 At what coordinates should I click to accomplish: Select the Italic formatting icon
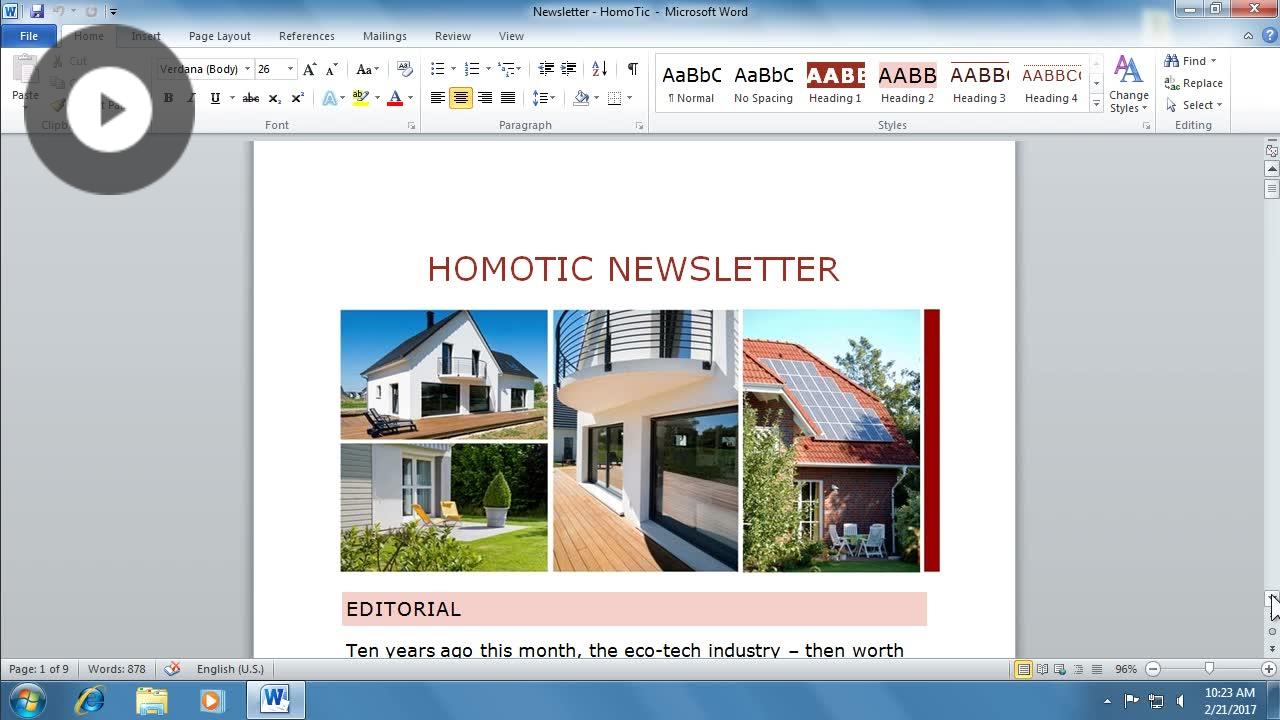(190, 98)
